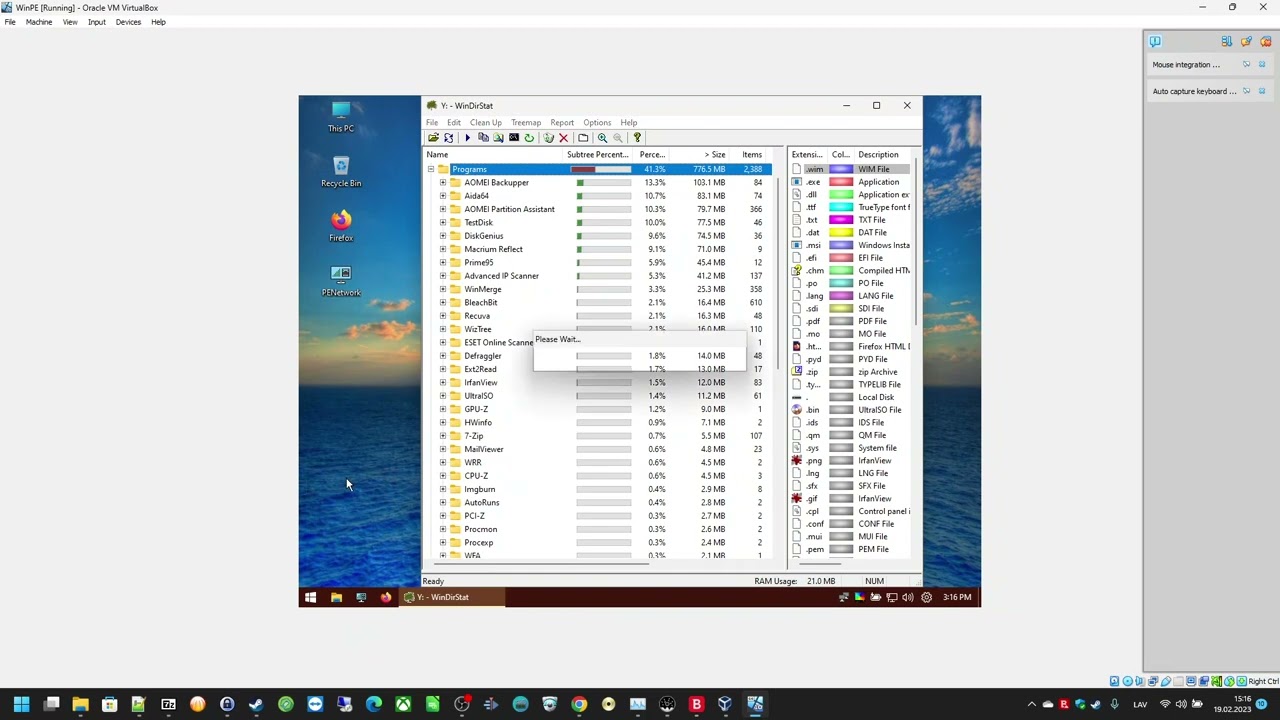
Task: Collapse the Programs folder tree node
Action: pos(431,169)
